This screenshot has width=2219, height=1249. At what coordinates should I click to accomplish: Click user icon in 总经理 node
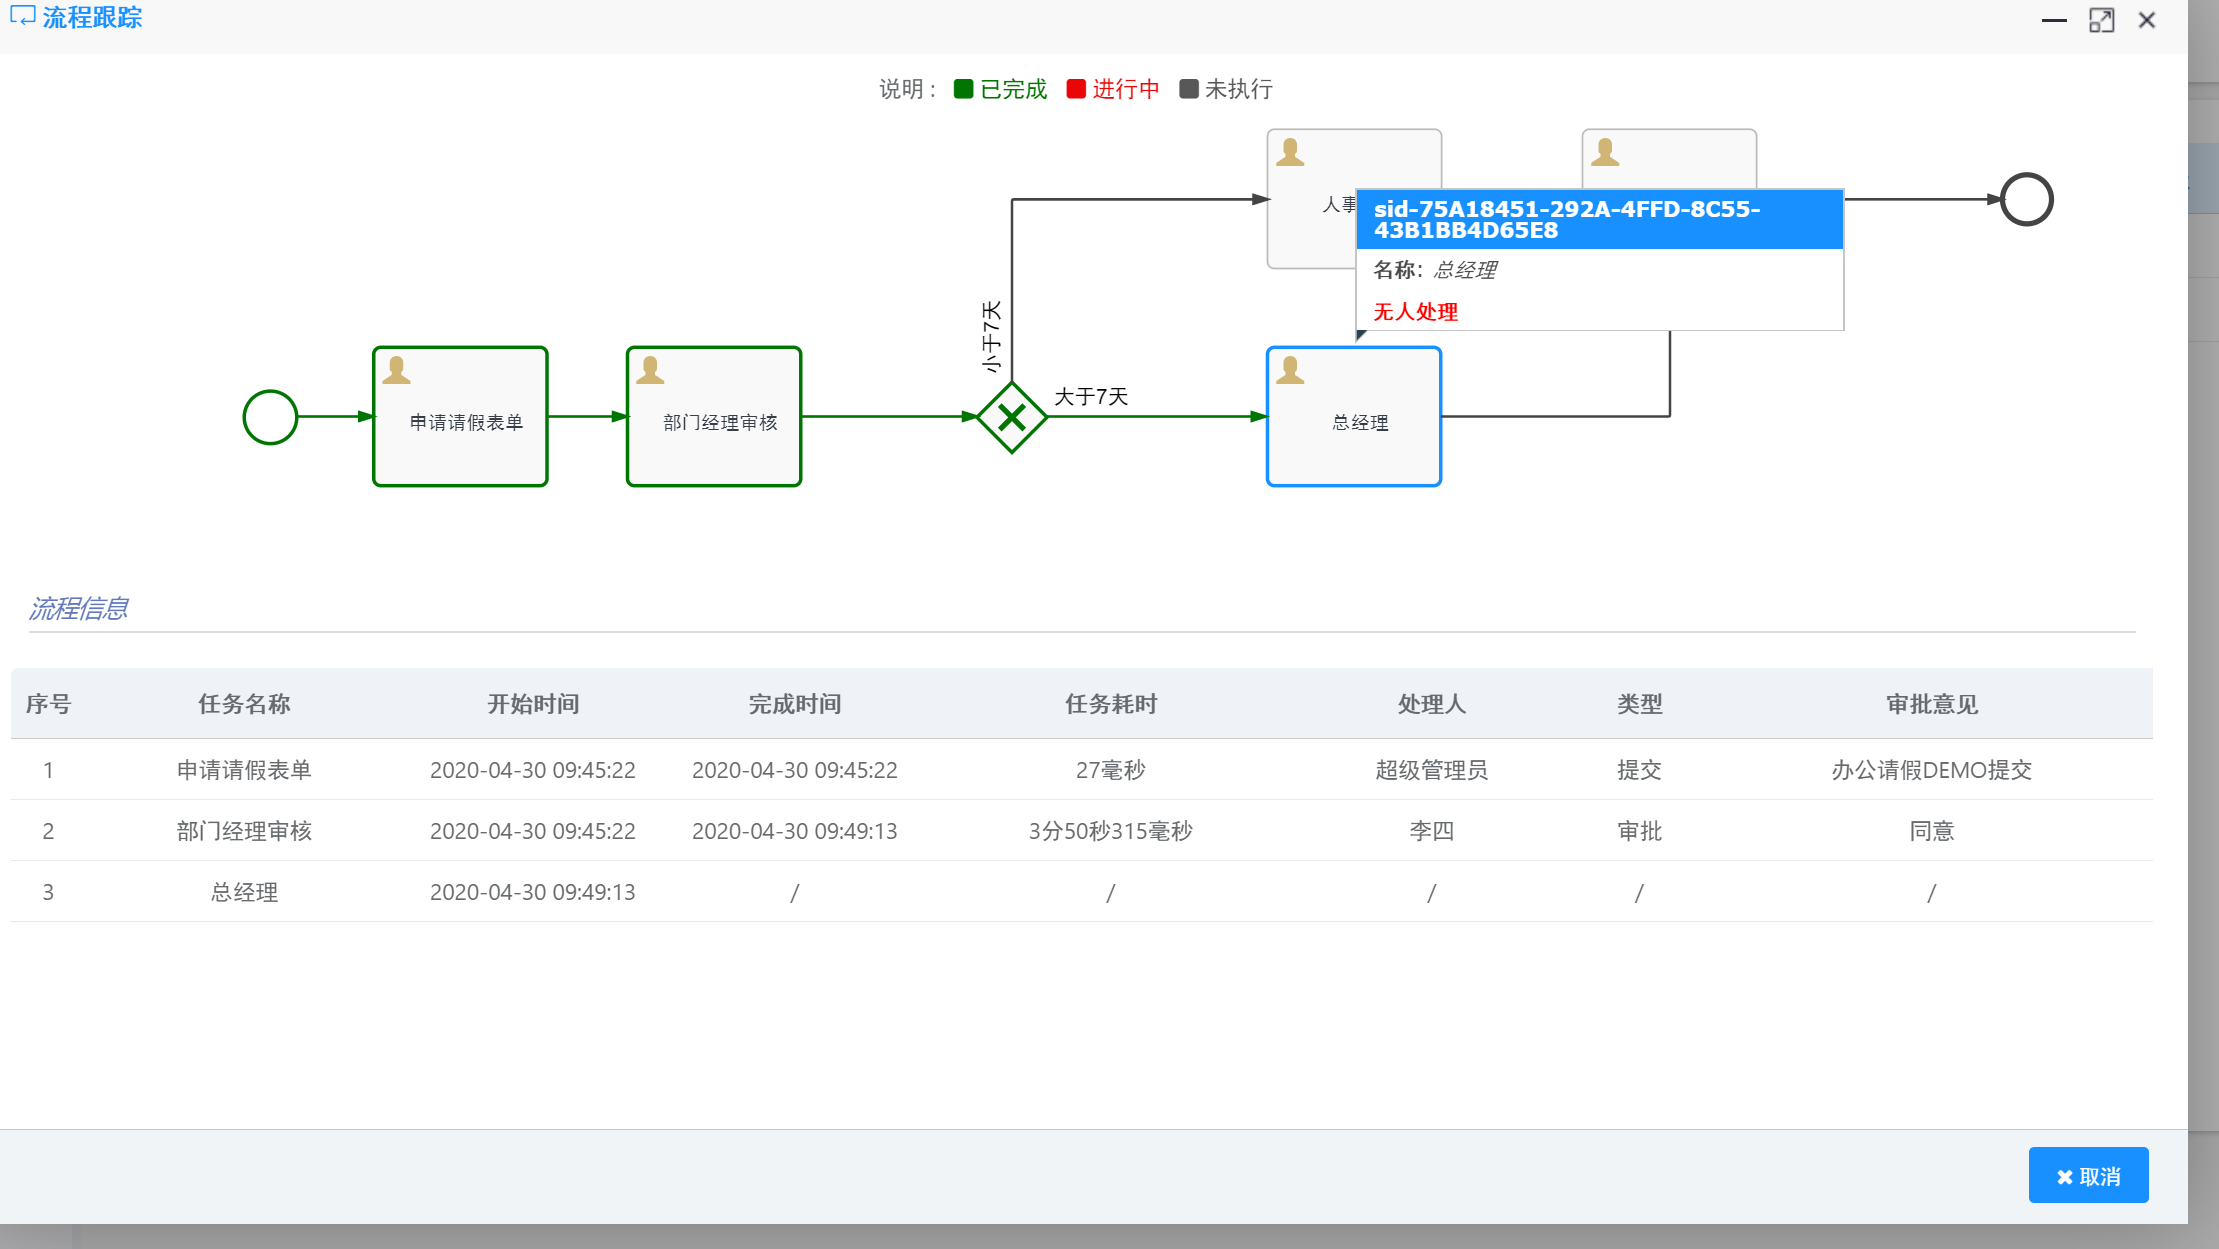[1290, 370]
